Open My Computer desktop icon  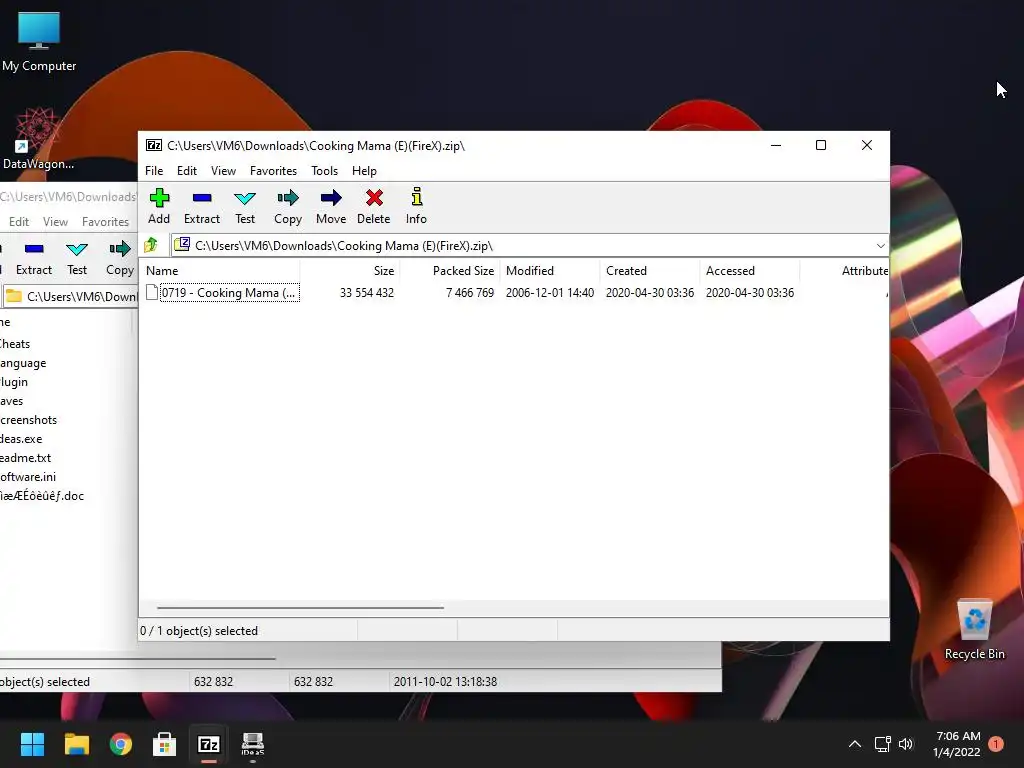[39, 42]
